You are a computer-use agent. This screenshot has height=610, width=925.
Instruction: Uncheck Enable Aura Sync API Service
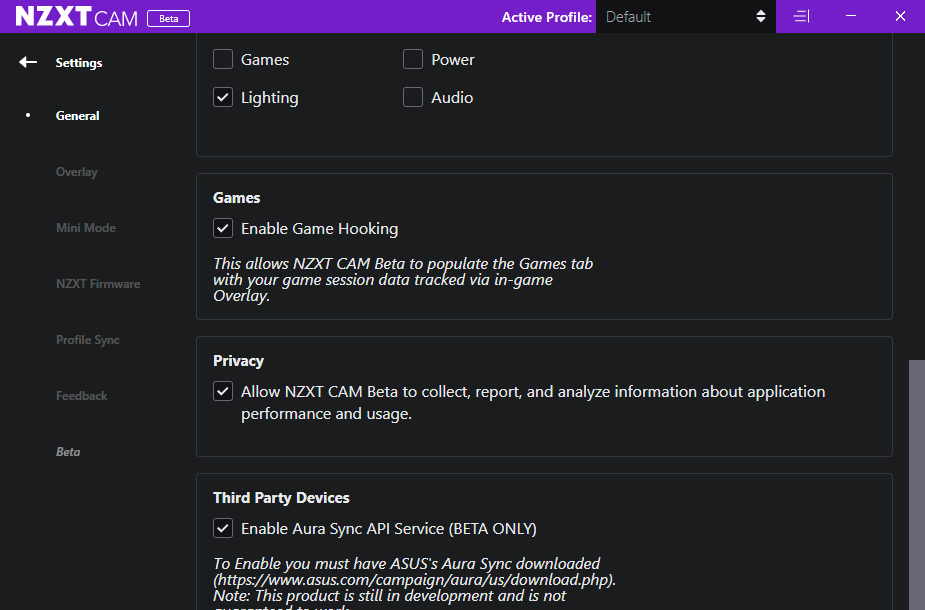click(222, 528)
